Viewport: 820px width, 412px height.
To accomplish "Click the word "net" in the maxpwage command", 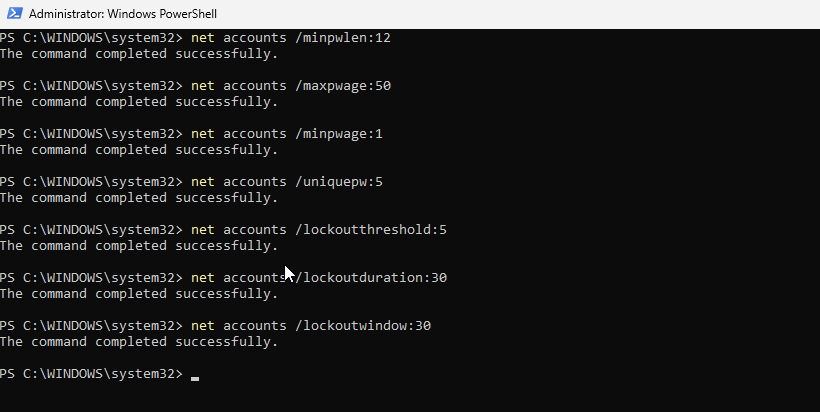I will 203,85.
